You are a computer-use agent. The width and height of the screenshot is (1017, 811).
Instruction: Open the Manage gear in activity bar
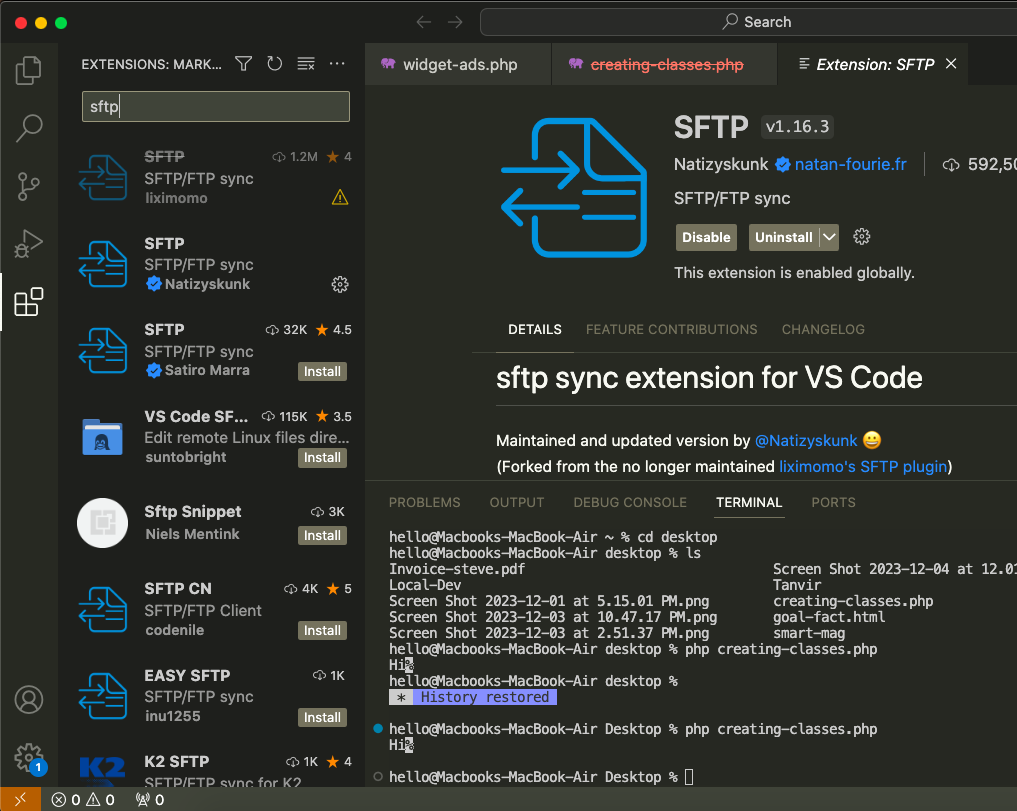click(x=29, y=757)
